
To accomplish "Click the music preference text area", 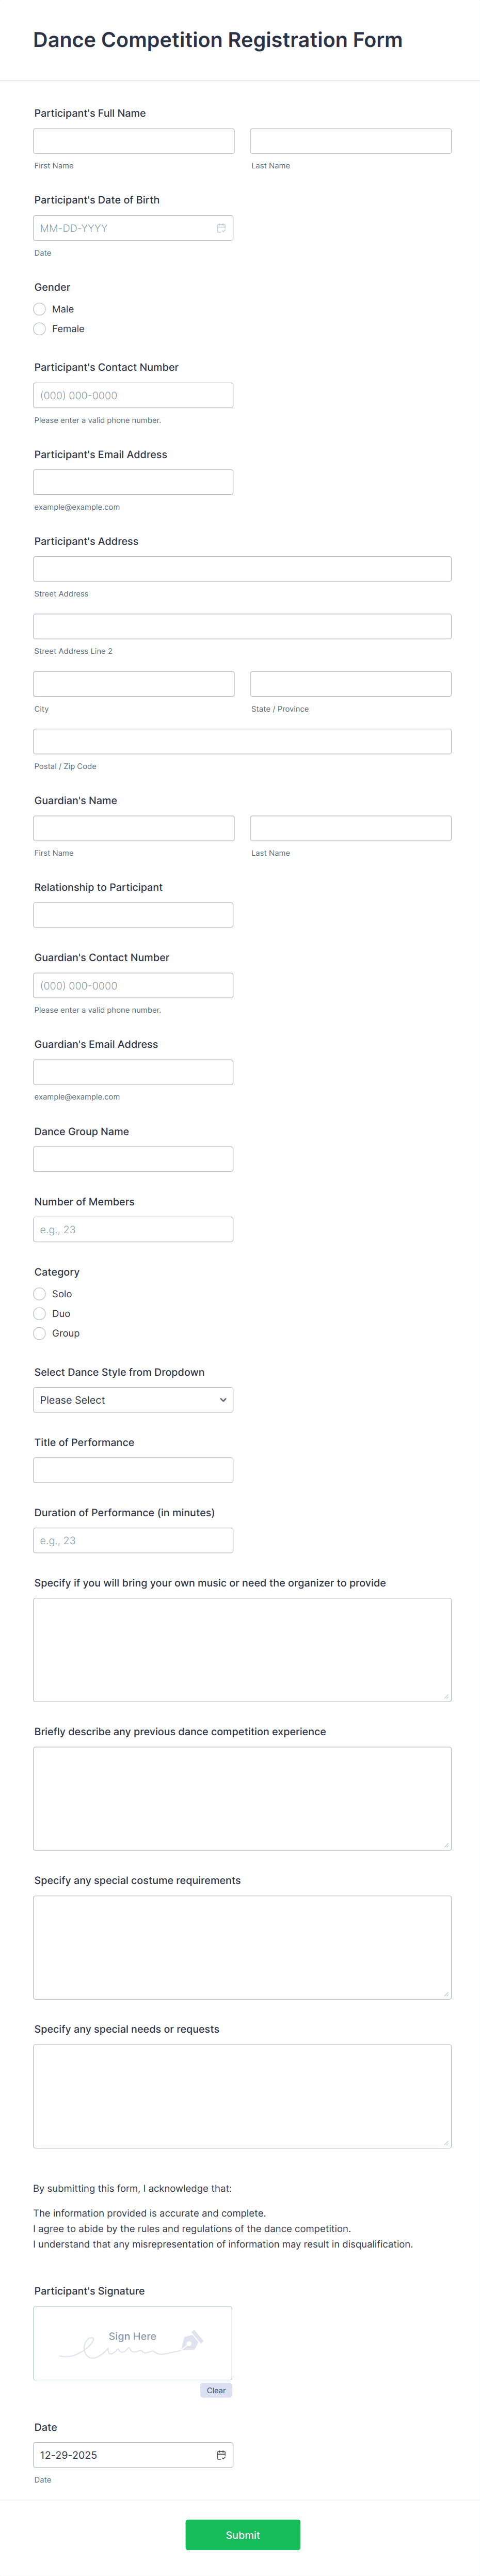I will tap(241, 1648).
